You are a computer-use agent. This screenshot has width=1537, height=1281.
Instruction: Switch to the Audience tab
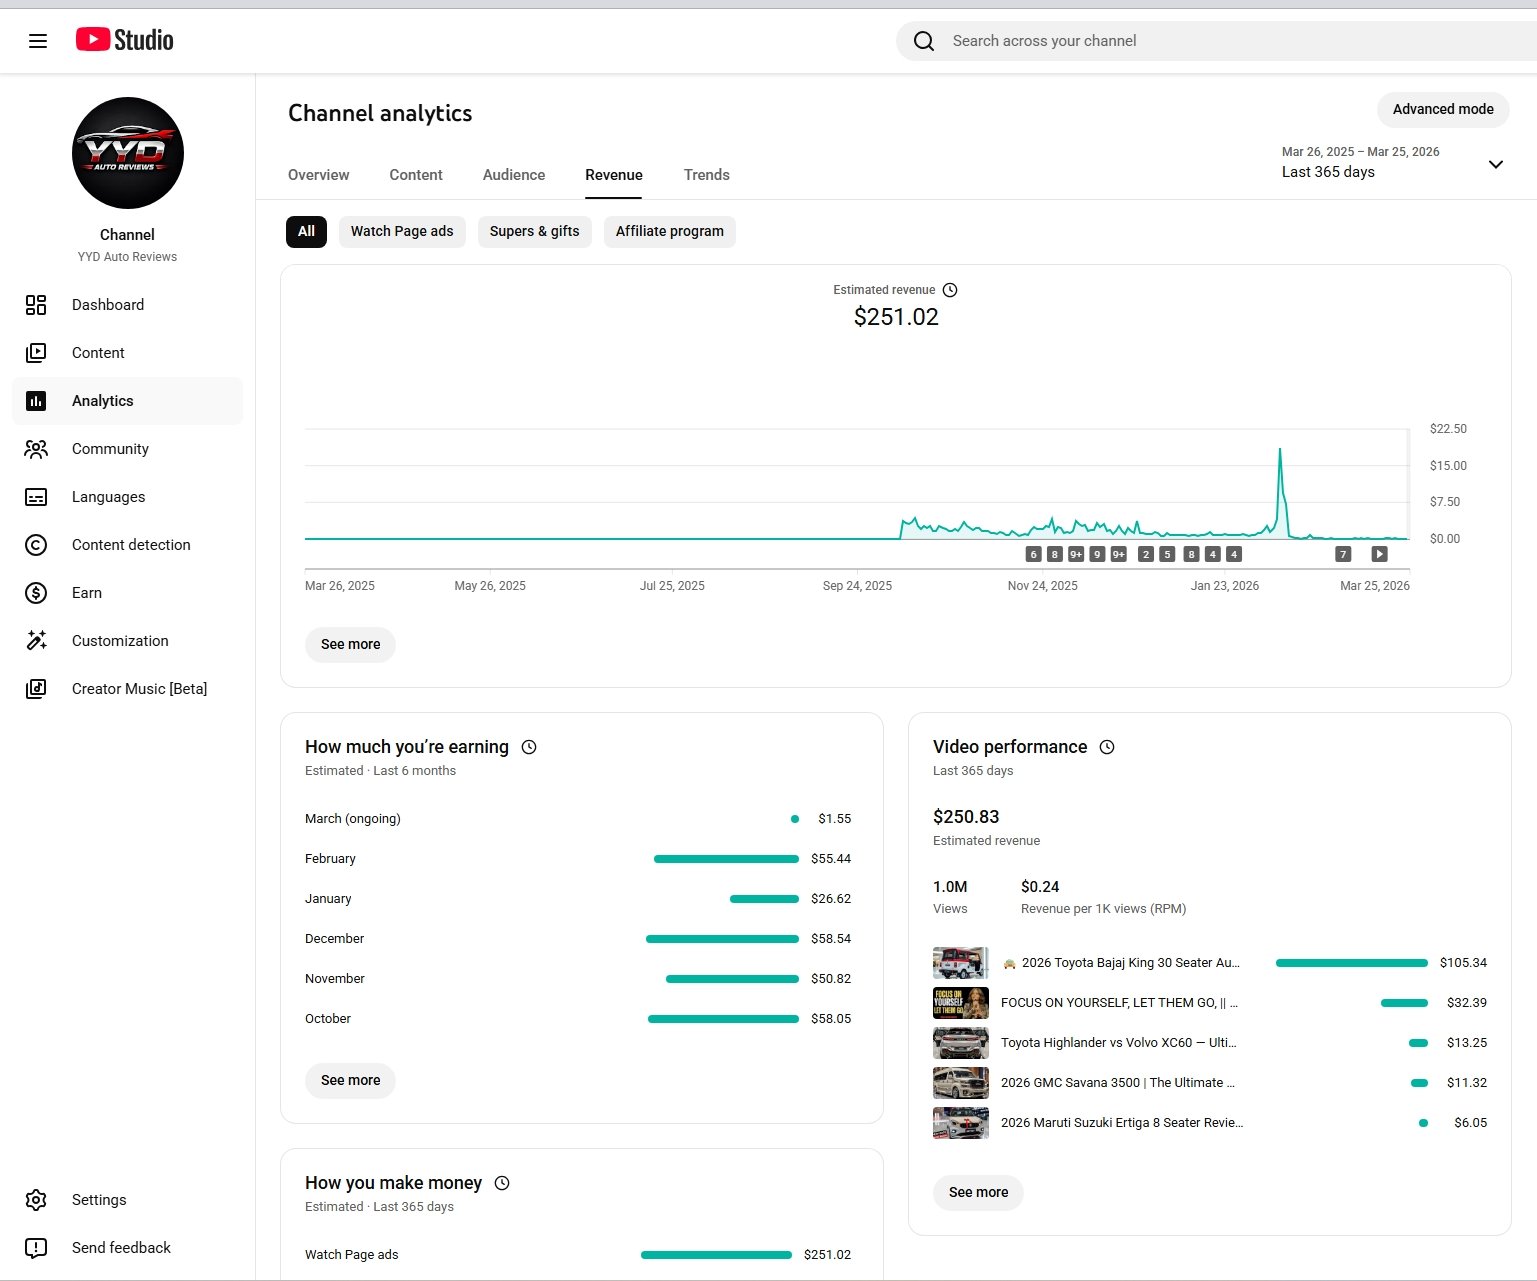[513, 175]
